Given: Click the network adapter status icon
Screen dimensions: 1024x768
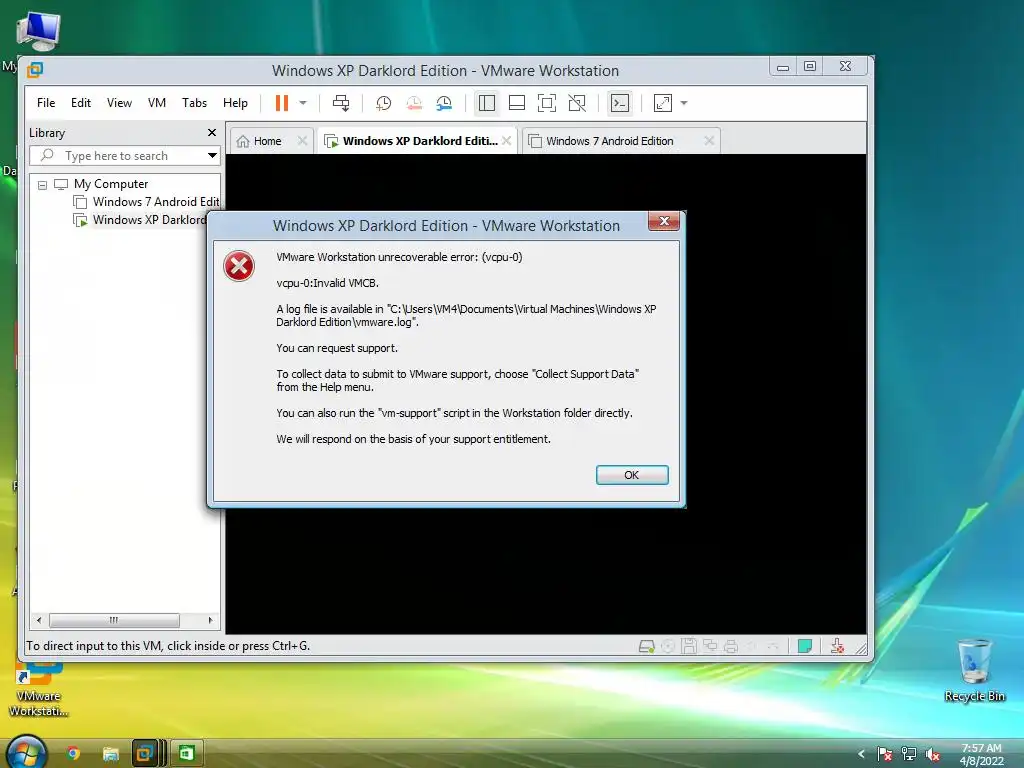Looking at the screenshot, I should click(710, 647).
